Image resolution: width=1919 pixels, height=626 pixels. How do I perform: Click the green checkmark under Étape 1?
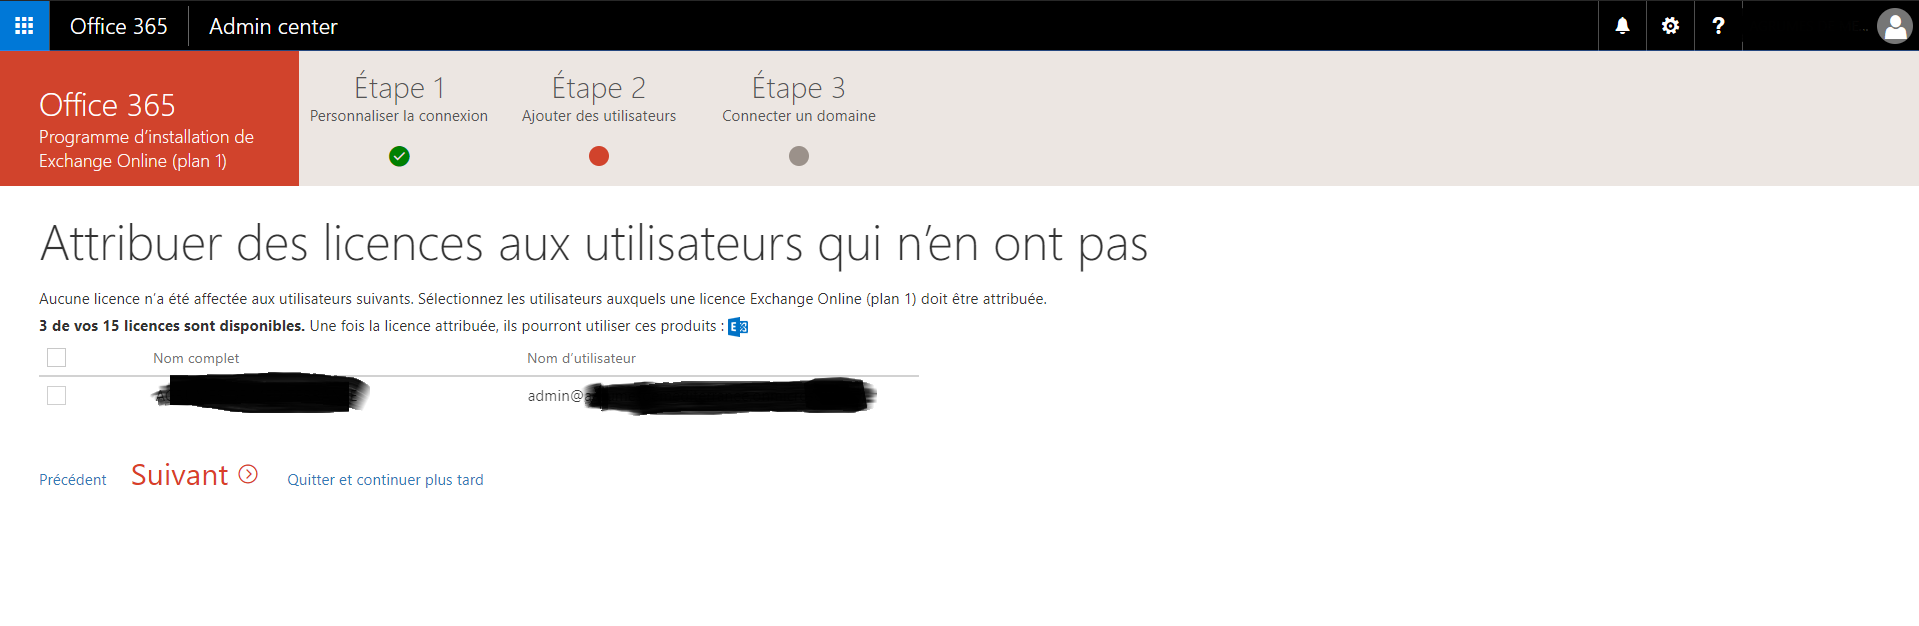click(399, 156)
